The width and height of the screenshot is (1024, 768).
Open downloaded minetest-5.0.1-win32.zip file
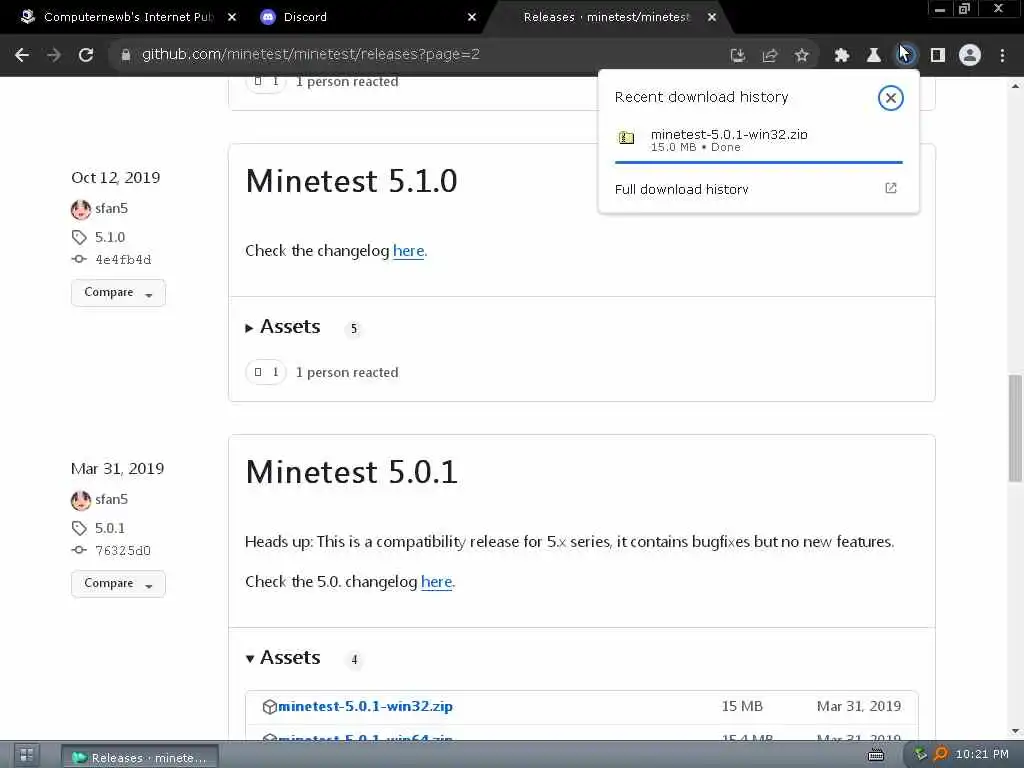(x=758, y=140)
